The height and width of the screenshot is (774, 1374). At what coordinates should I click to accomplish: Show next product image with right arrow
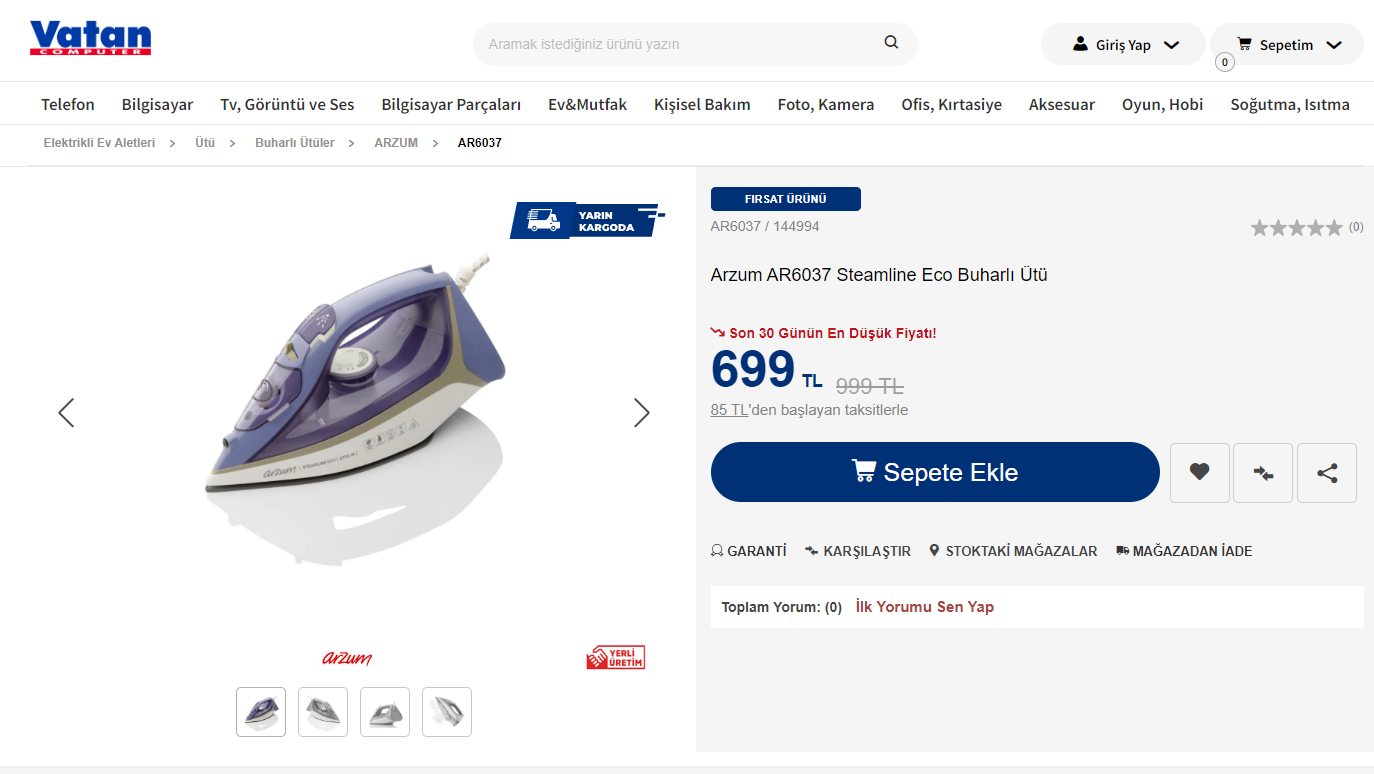(641, 413)
